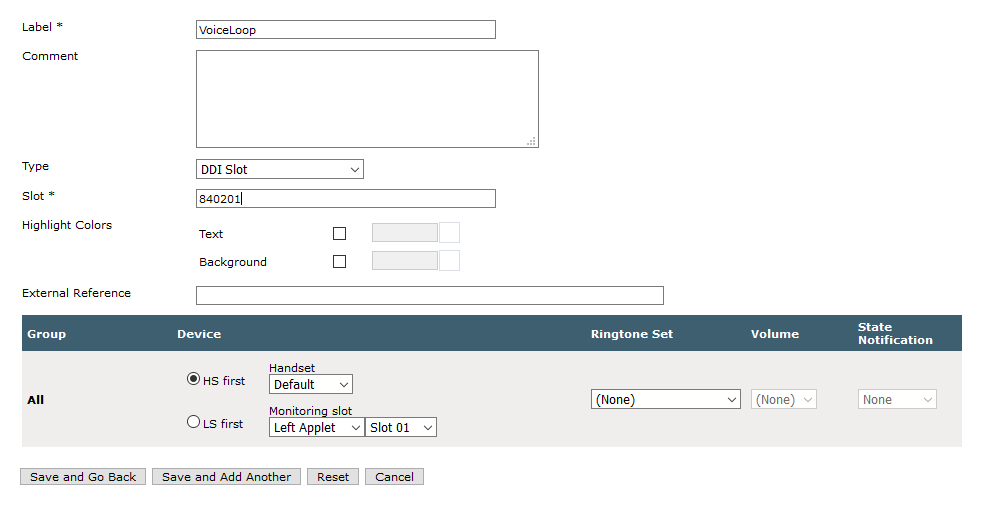Click the All group row label

[x=36, y=400]
